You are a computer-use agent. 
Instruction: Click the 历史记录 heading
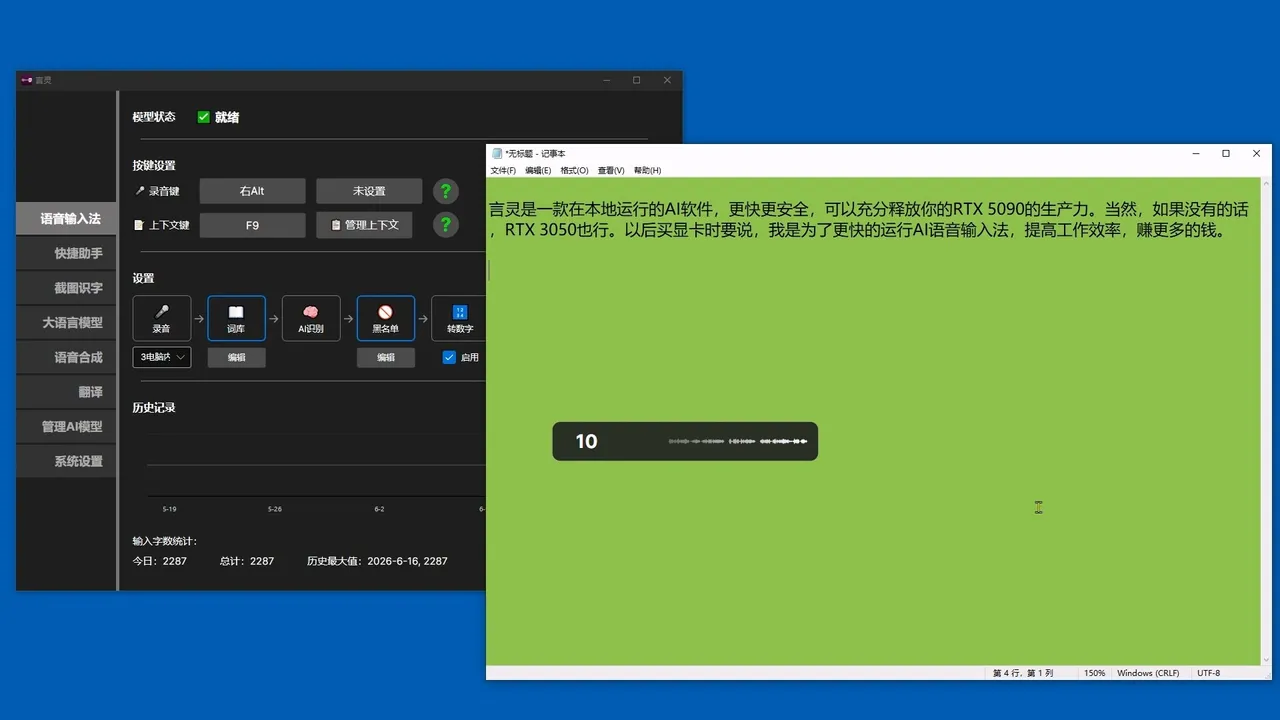click(154, 408)
